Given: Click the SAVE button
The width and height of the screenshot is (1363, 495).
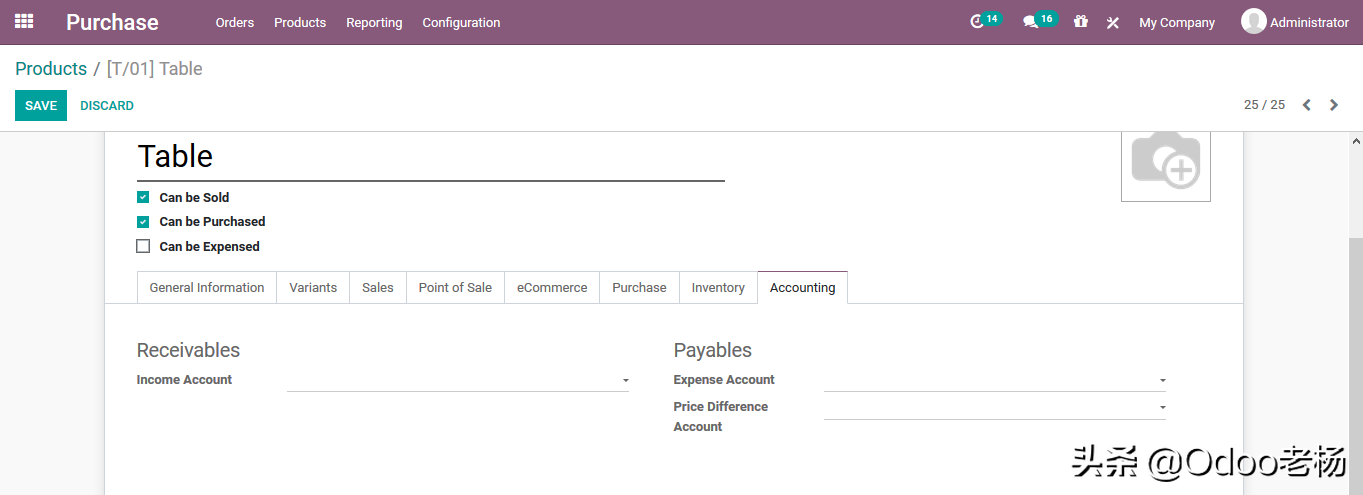Looking at the screenshot, I should click(41, 105).
